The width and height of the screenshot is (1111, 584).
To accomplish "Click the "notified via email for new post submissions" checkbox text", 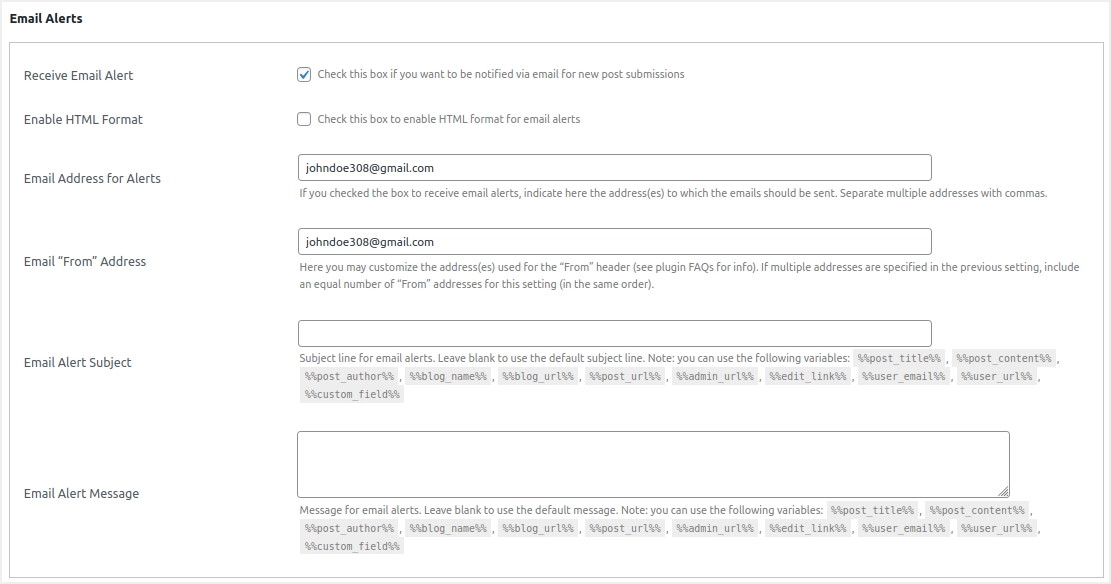I will [500, 74].
